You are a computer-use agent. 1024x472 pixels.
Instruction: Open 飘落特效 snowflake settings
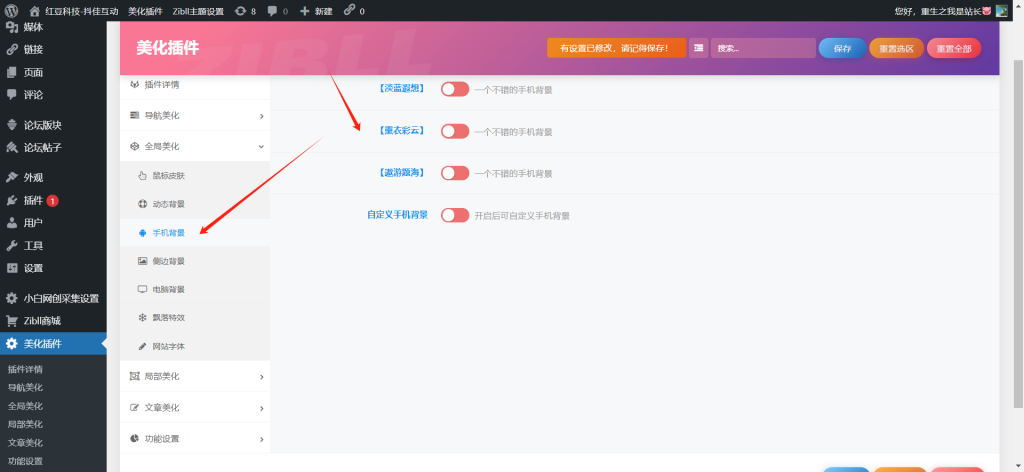[x=168, y=317]
